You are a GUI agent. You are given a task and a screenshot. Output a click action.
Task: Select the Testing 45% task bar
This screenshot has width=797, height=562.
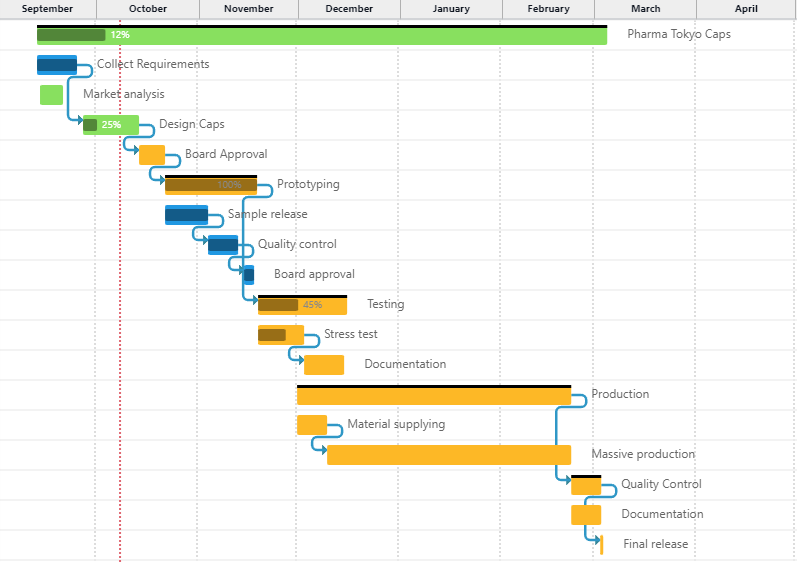point(302,305)
